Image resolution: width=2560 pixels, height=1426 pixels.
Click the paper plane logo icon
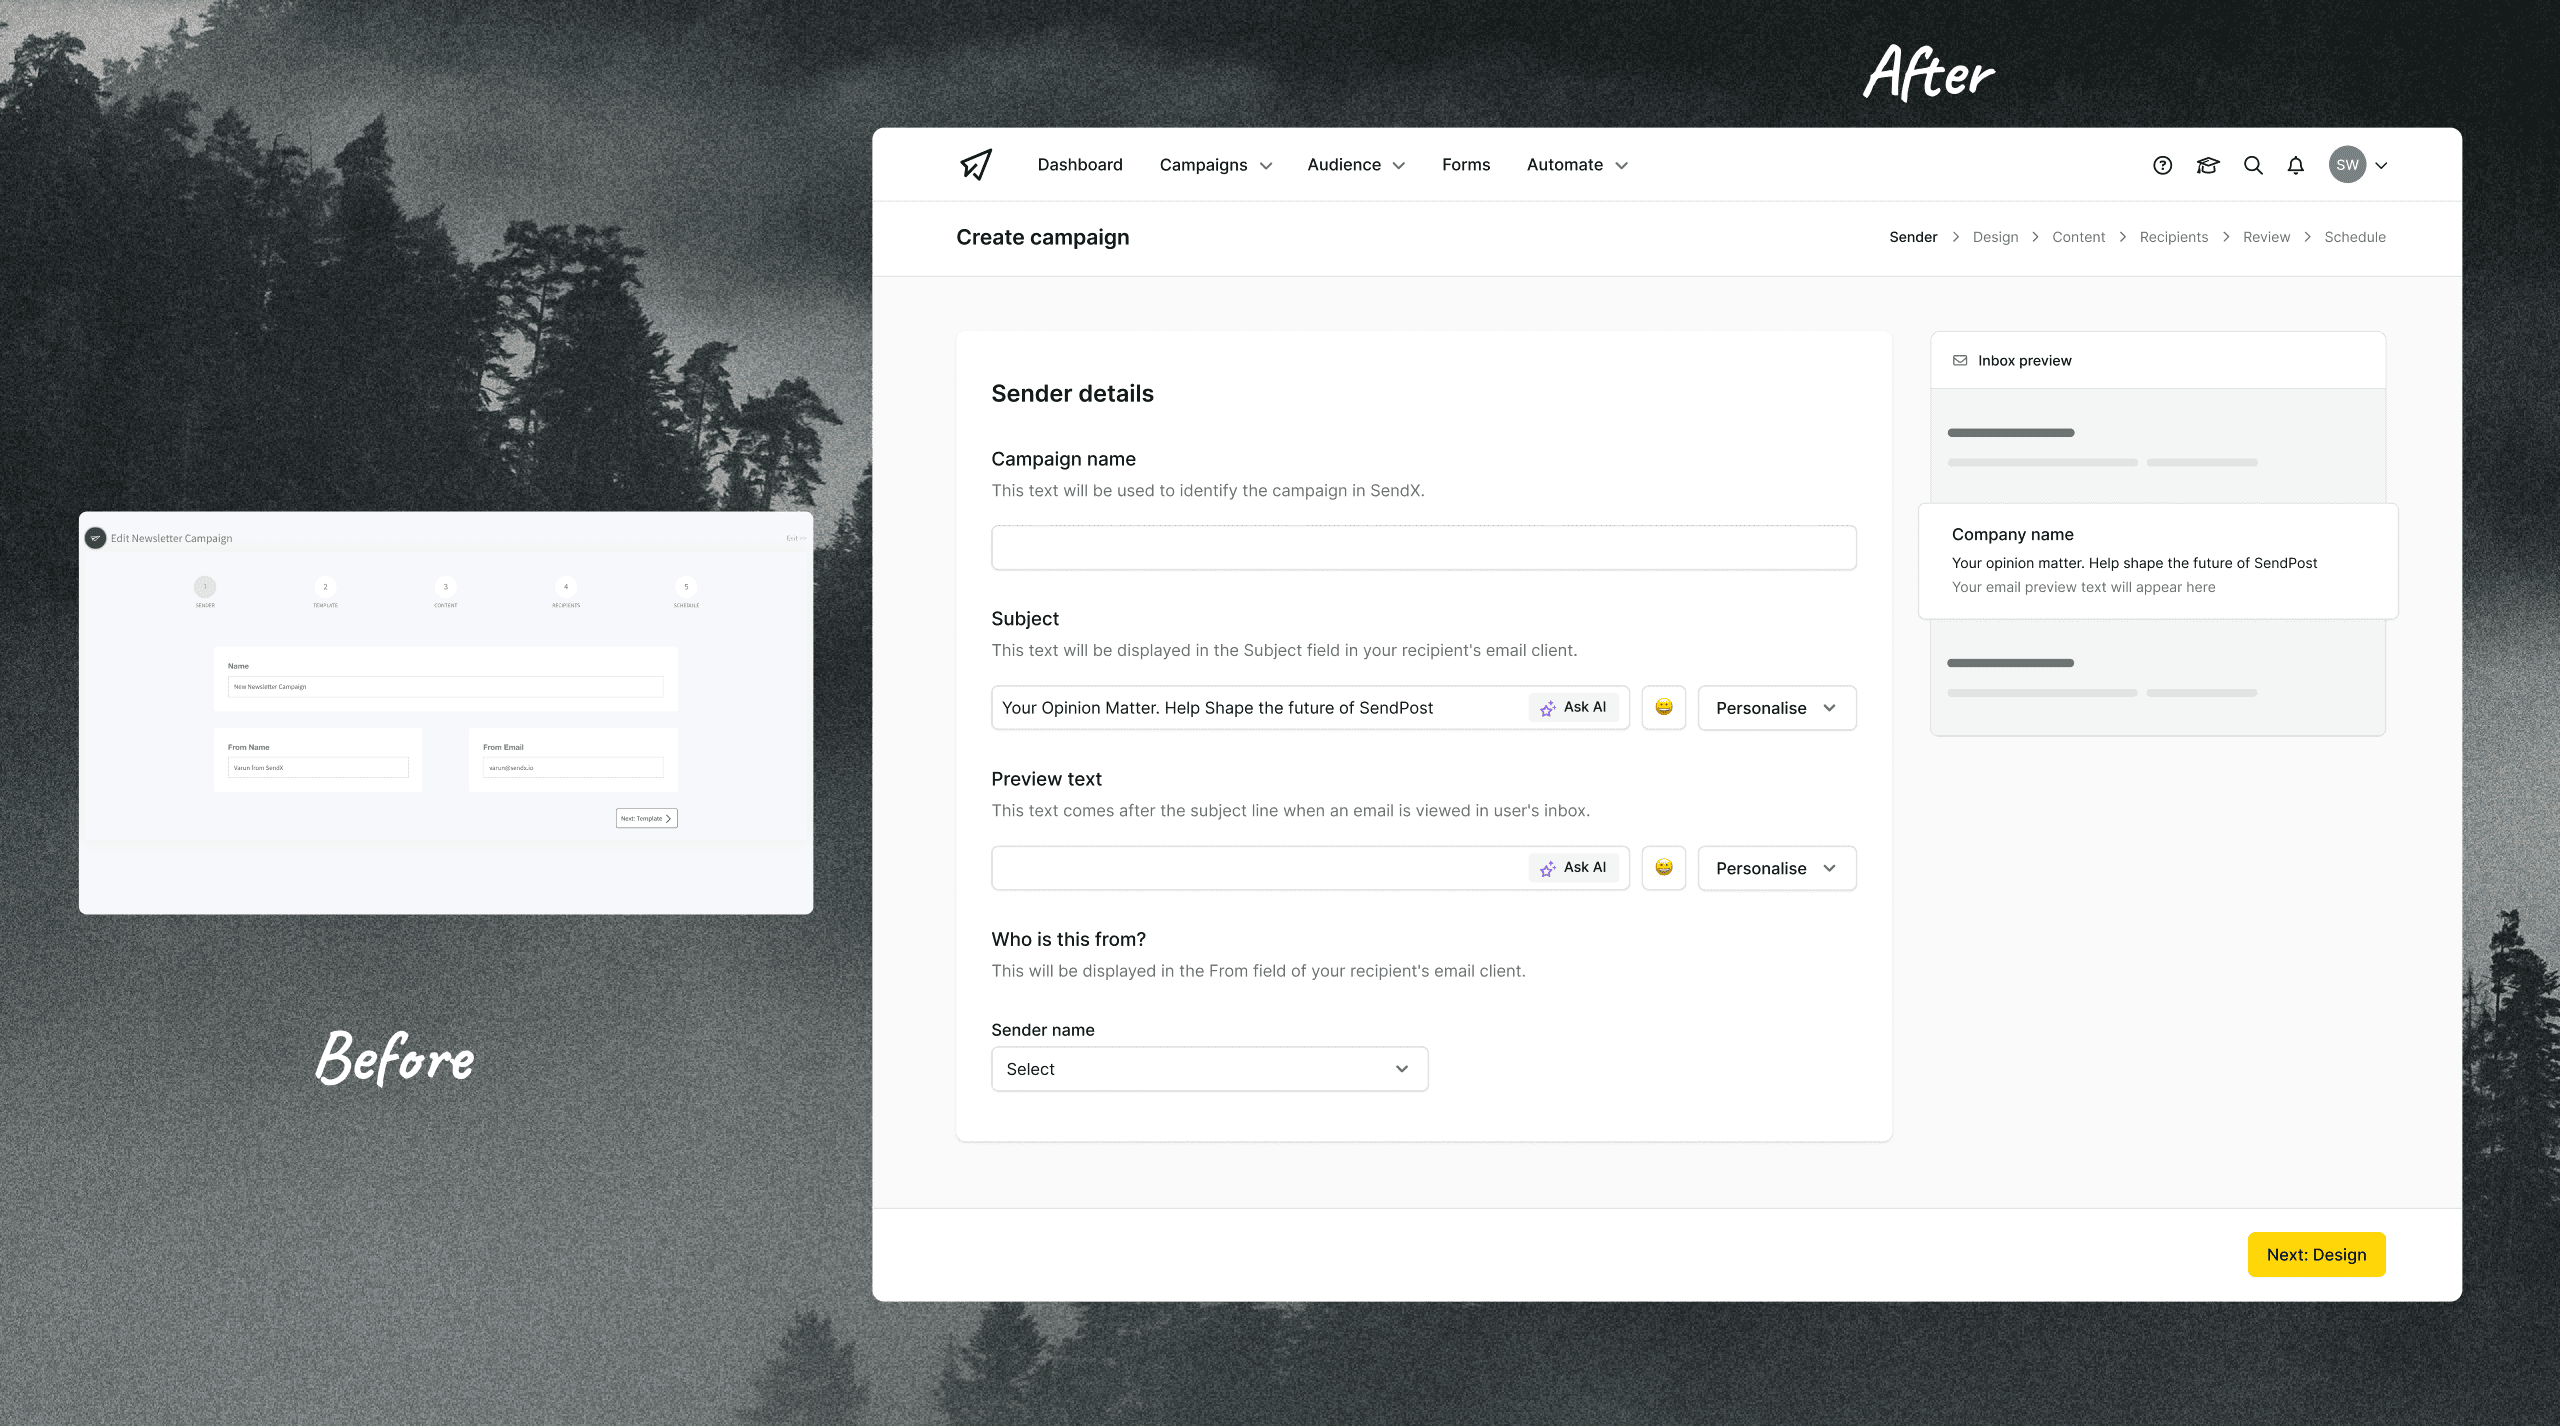976,165
